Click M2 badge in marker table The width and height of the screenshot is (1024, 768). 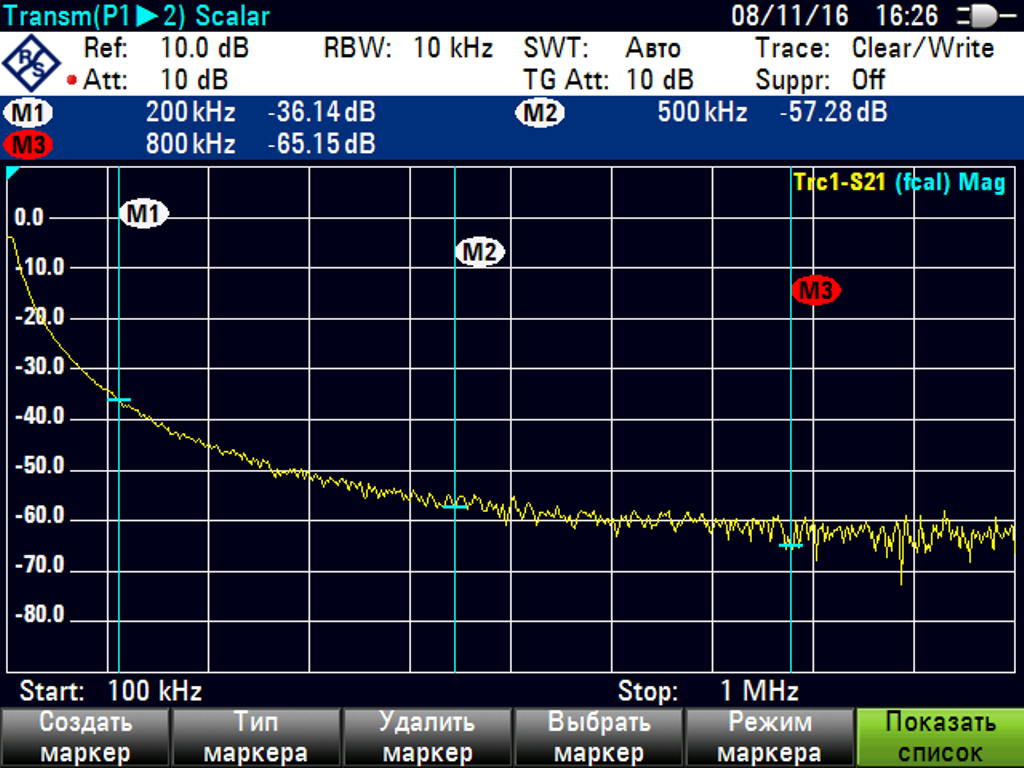539,113
